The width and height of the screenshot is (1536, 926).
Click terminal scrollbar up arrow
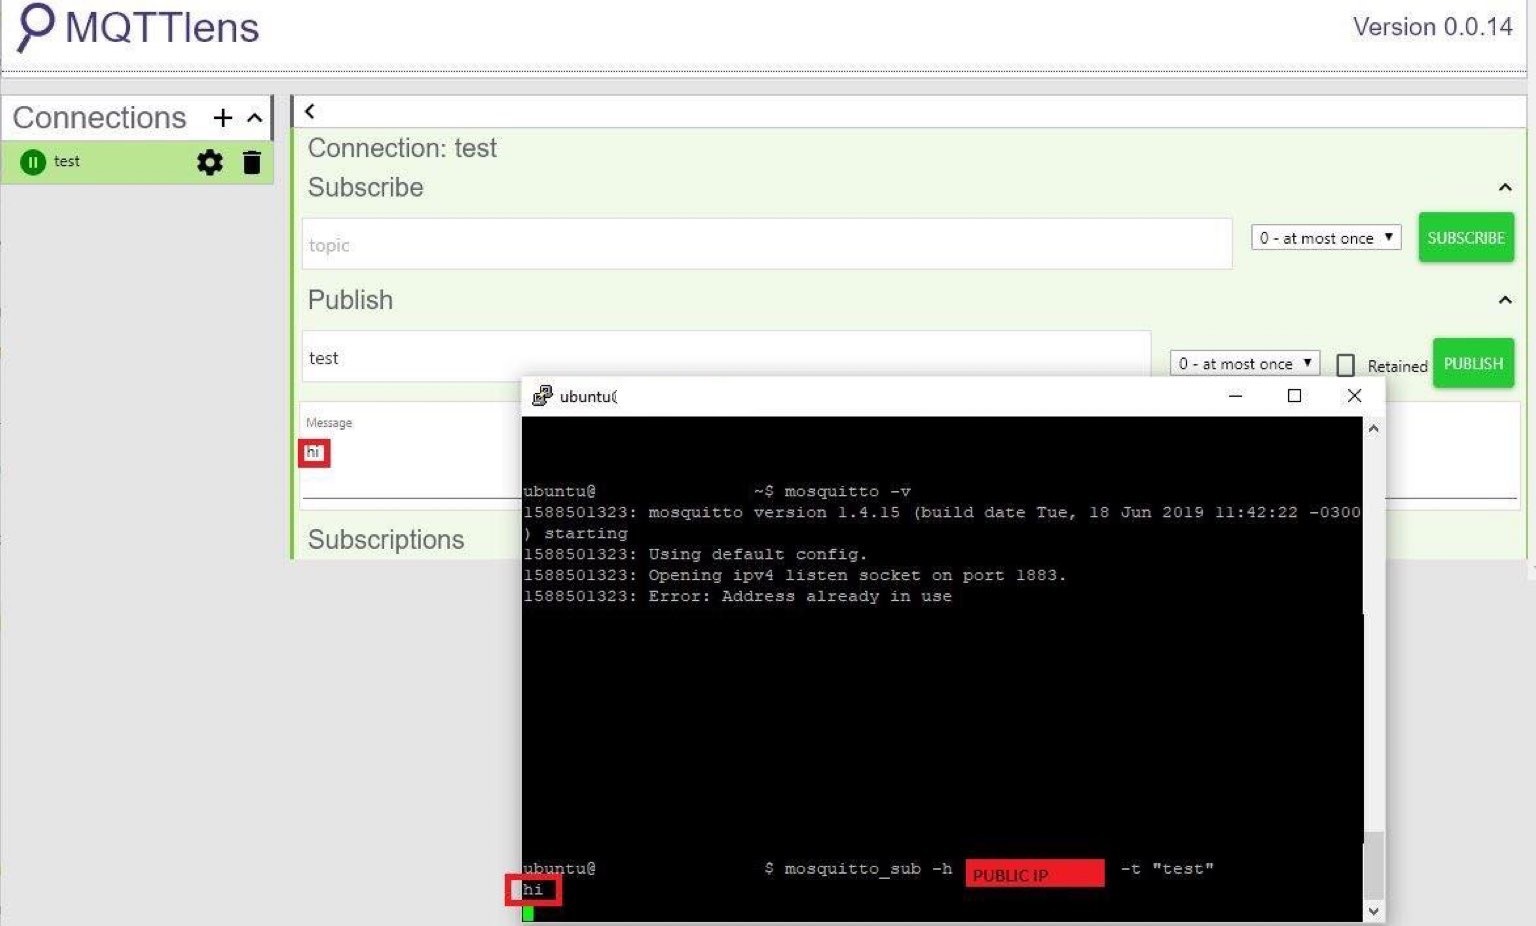pos(1373,428)
